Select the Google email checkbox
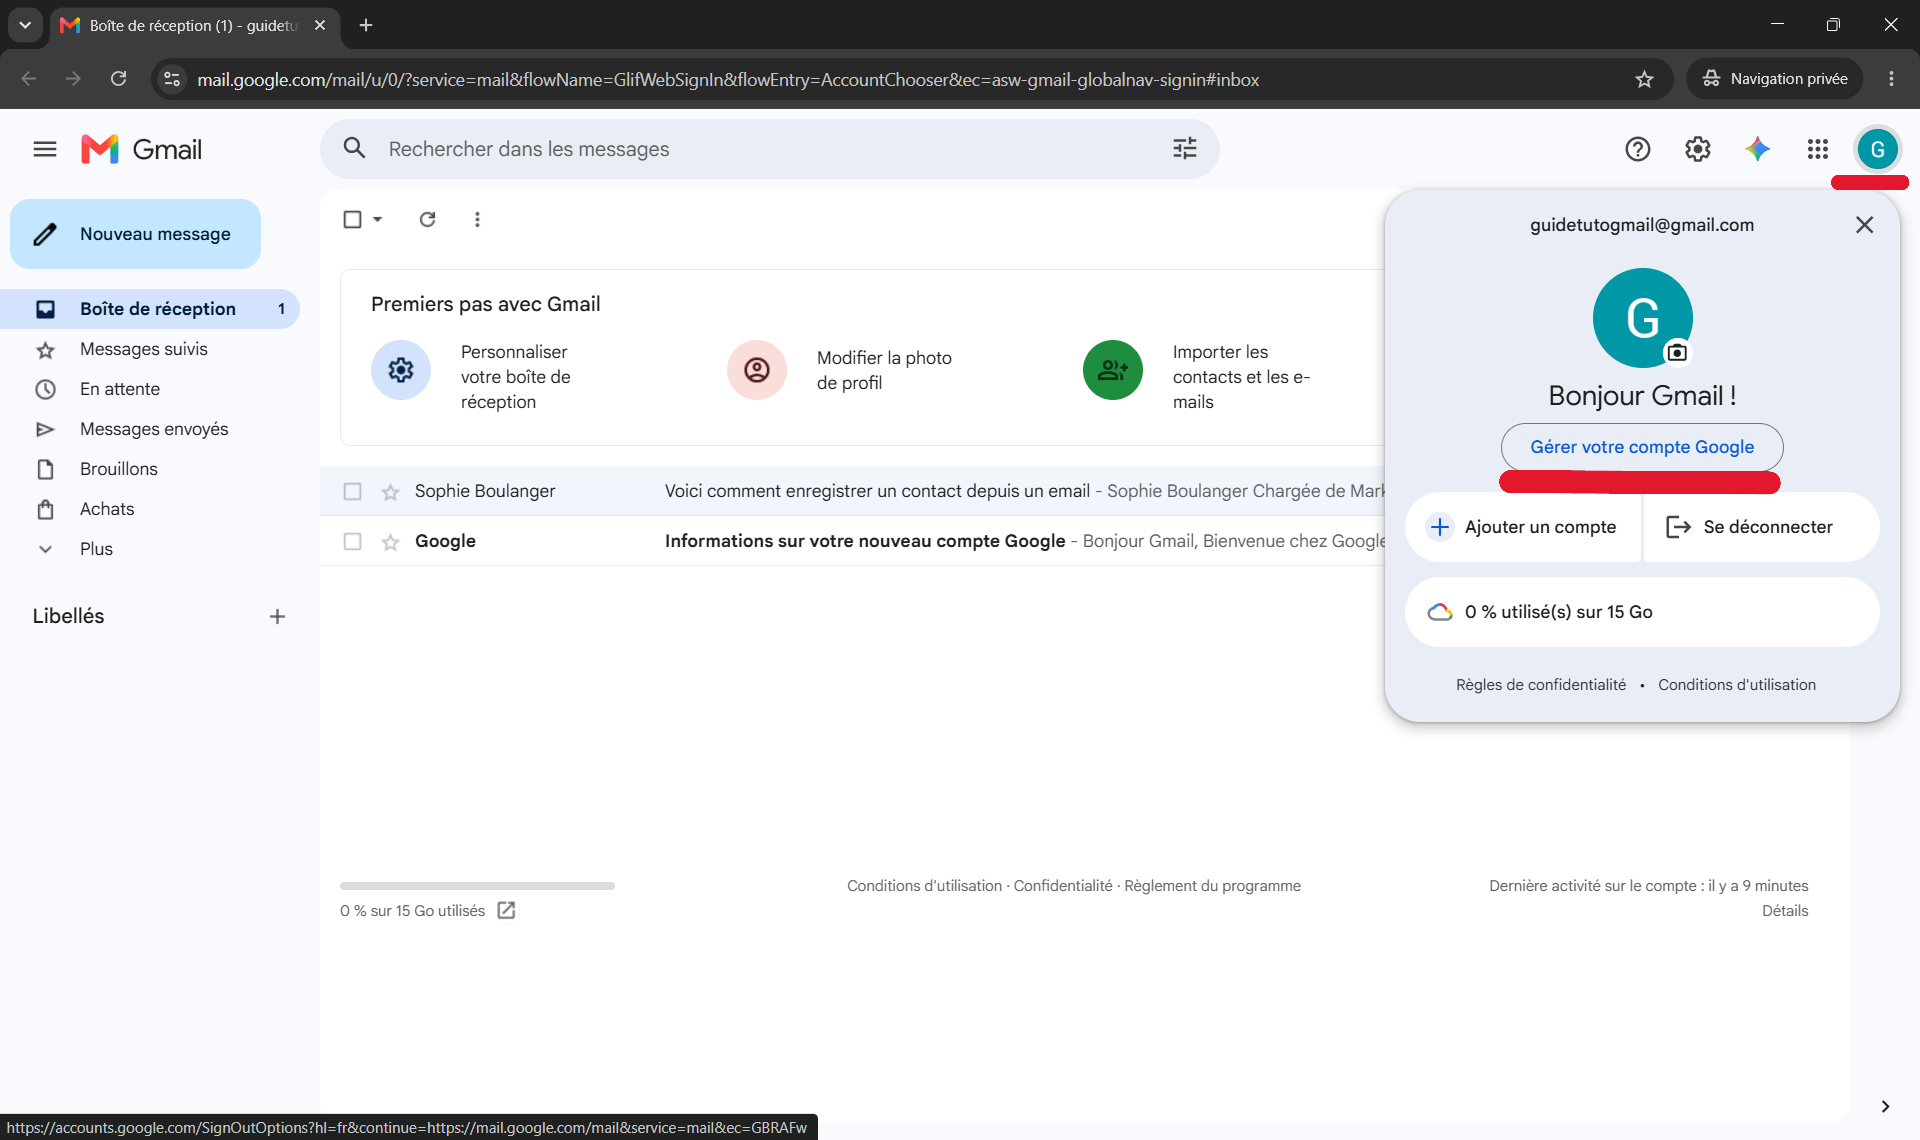This screenshot has width=1920, height=1140. [x=352, y=541]
